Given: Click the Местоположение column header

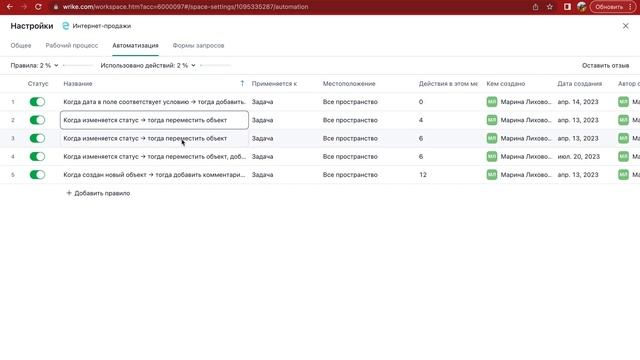Looking at the screenshot, I should coord(349,83).
